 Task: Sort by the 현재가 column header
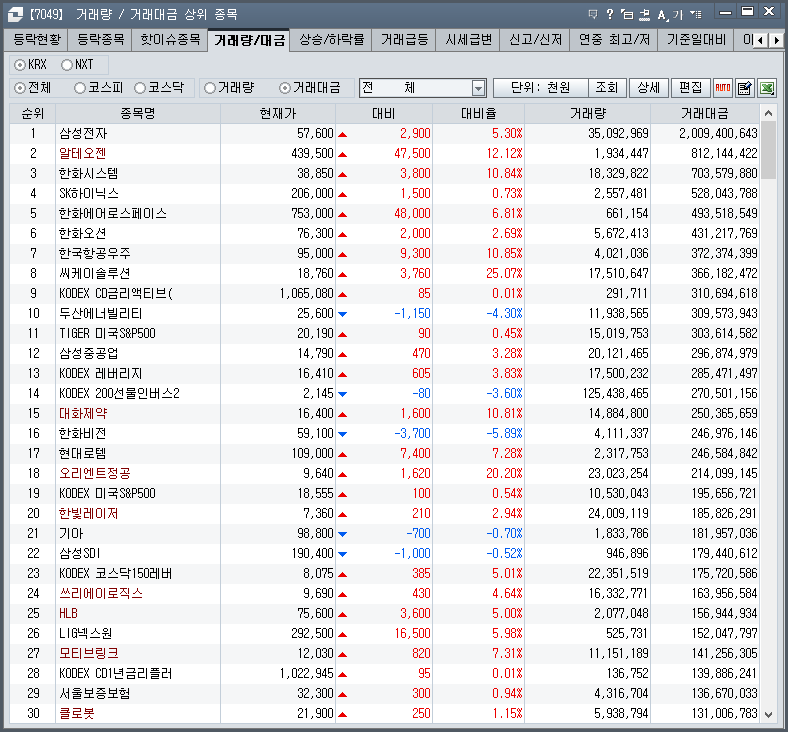[278, 114]
